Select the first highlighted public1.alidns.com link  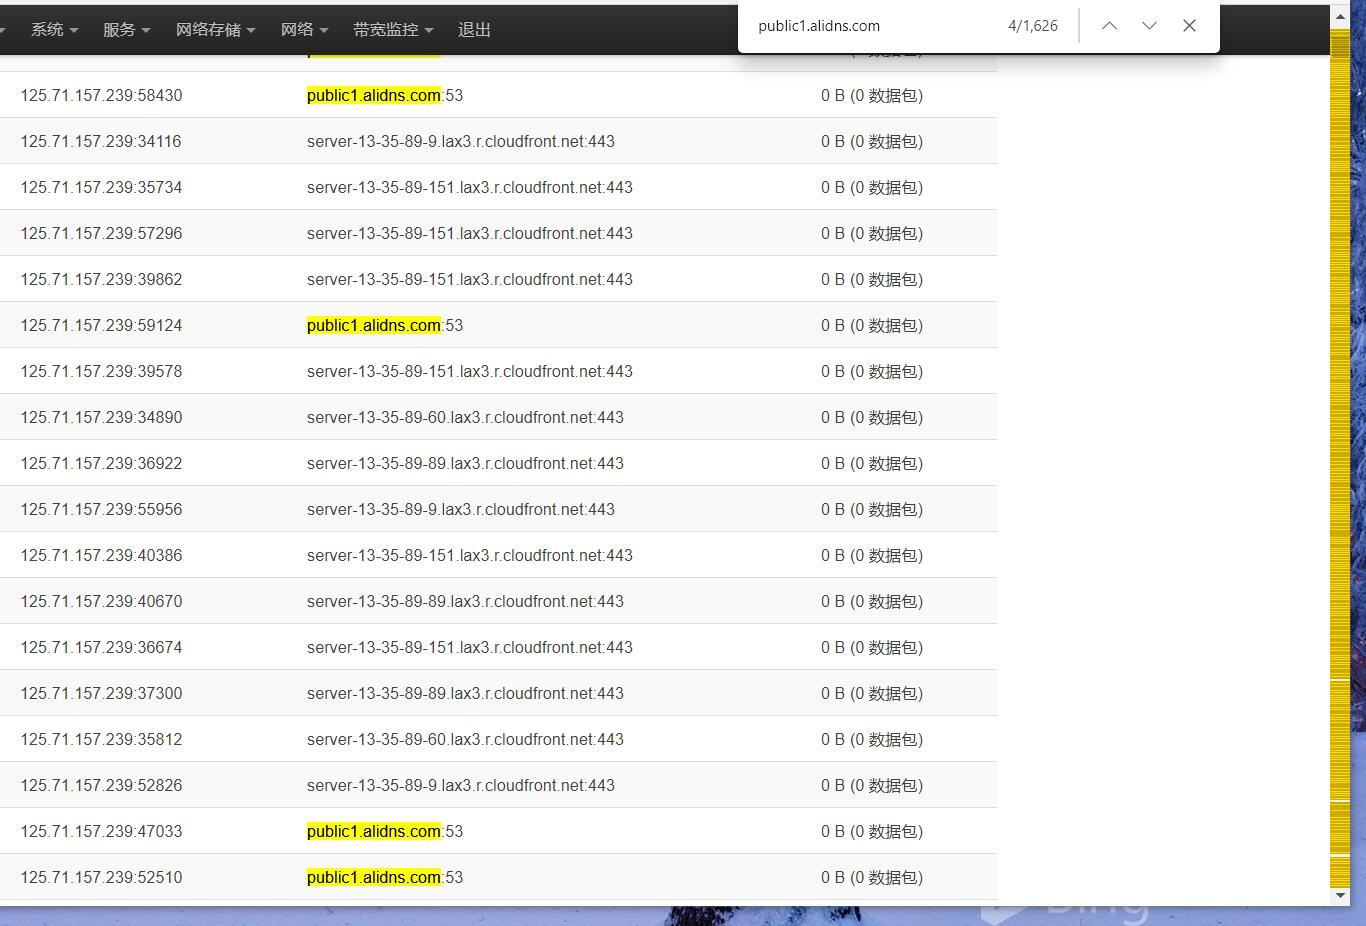373,95
